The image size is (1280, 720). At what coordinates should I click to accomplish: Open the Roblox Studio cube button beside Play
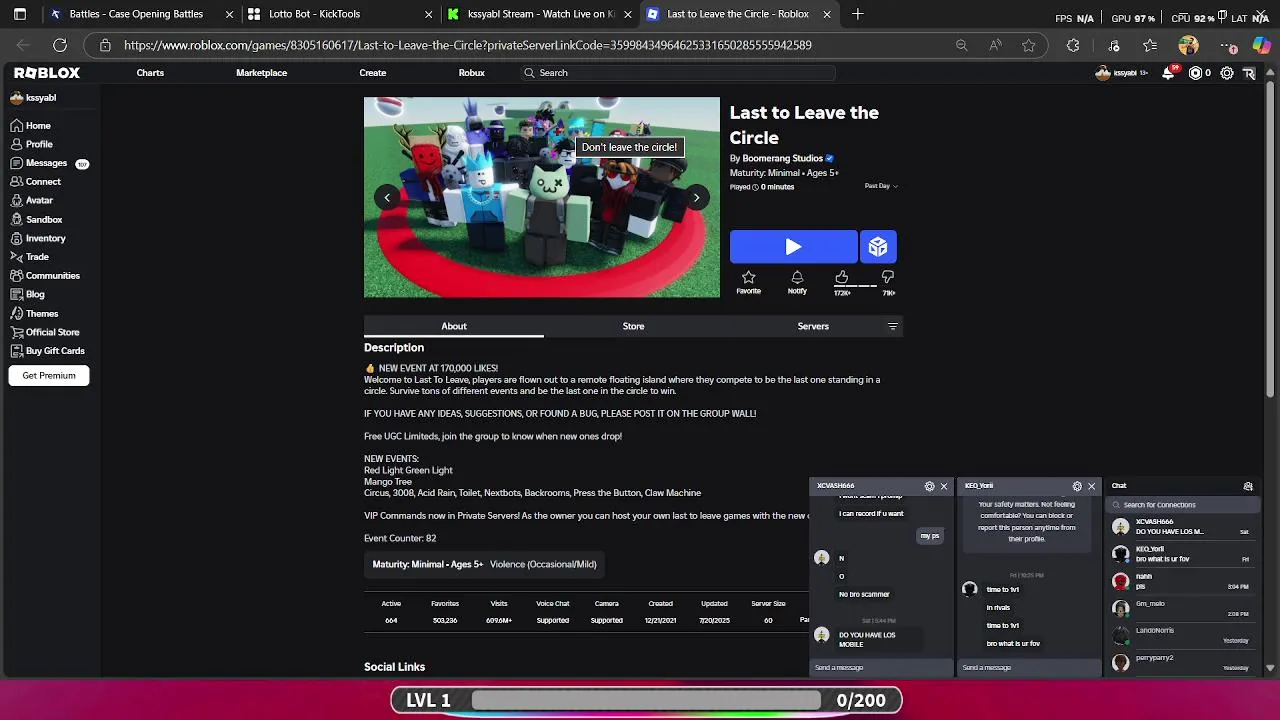878,246
